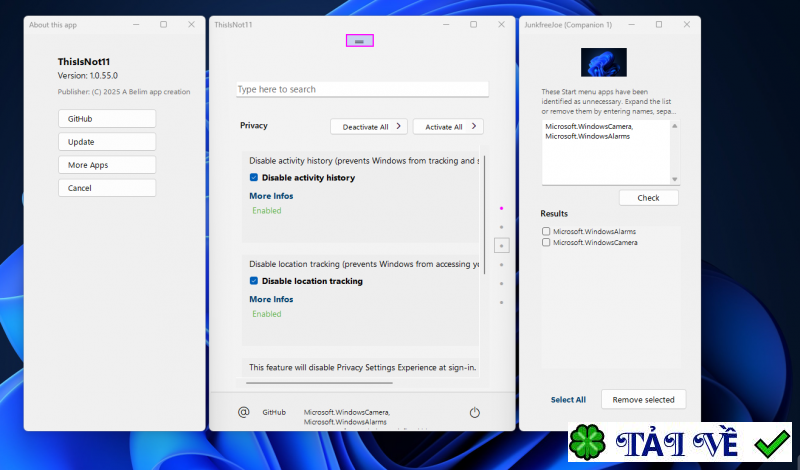Click the @ icon in bottom bar

click(x=243, y=412)
